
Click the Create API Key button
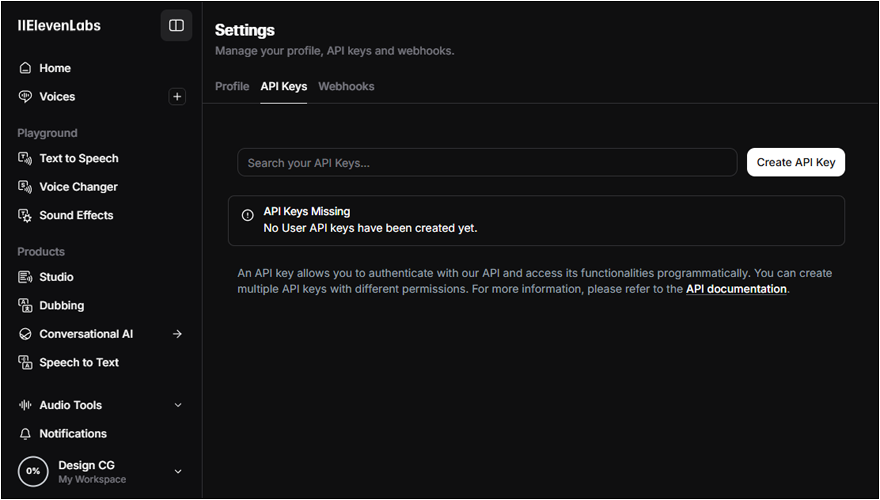pyautogui.click(x=796, y=162)
